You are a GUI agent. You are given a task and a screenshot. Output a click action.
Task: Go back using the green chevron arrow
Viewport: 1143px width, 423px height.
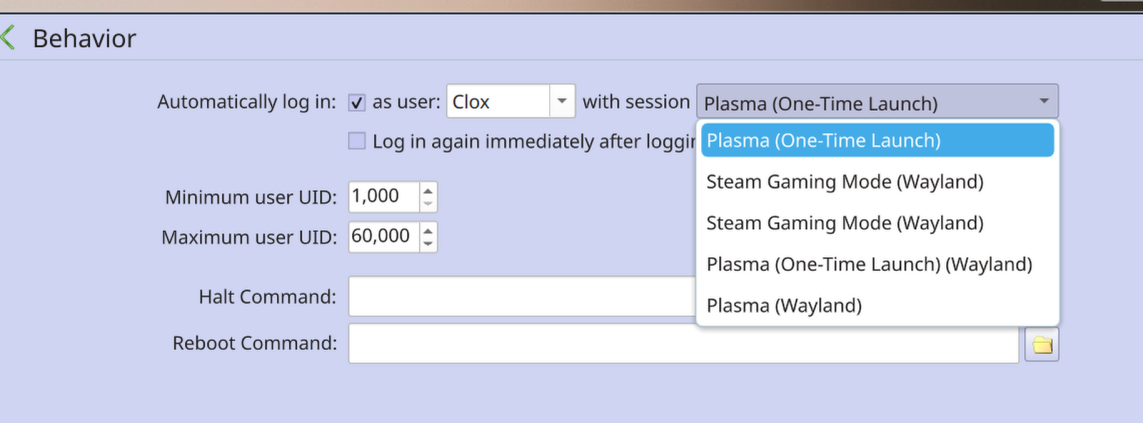(x=9, y=39)
